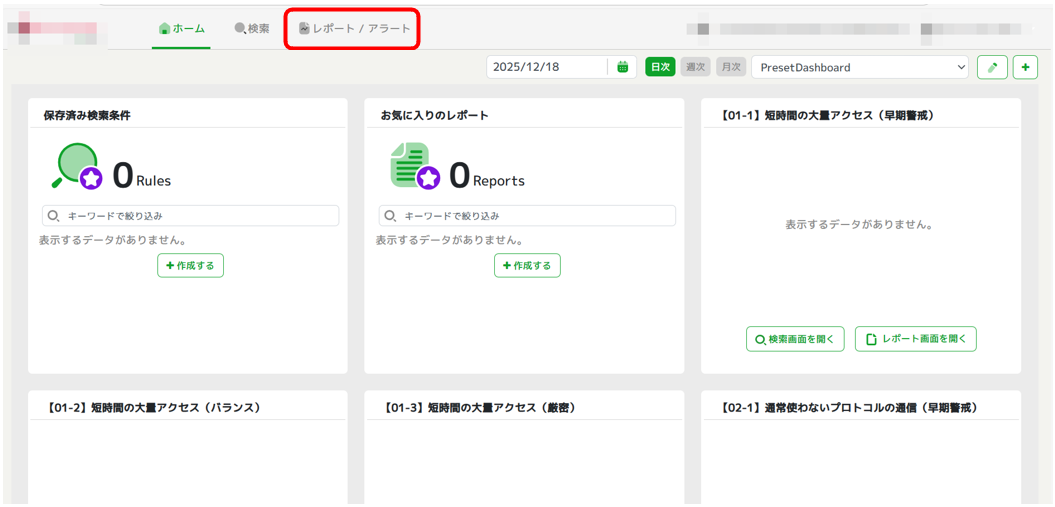Screen dimensions: 1055x507
Task: Open the ホーム tab
Action: pyautogui.click(x=181, y=29)
